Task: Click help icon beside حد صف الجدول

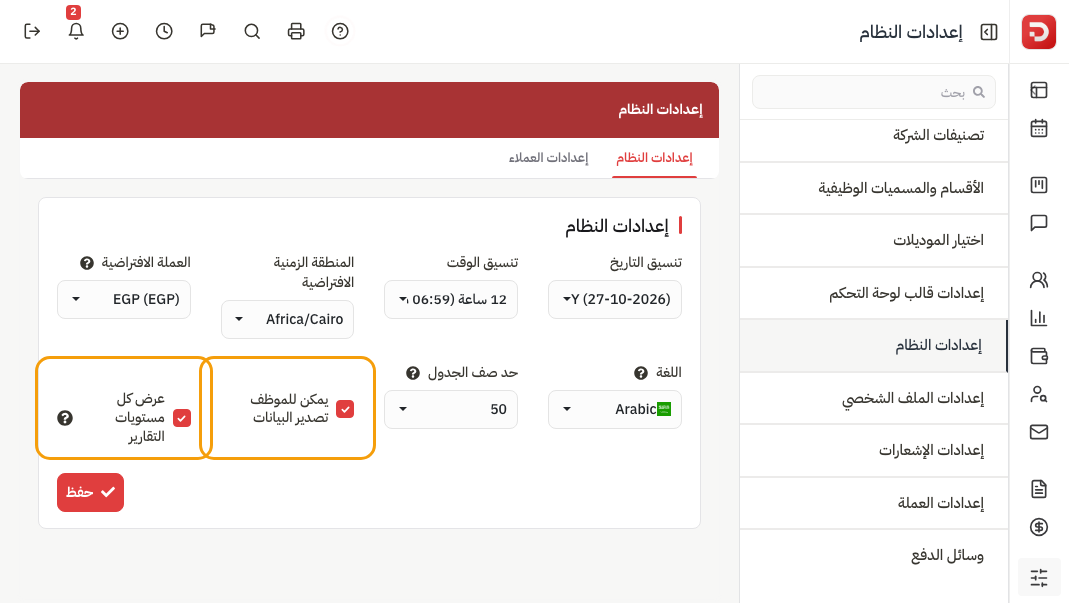Action: 412,373
